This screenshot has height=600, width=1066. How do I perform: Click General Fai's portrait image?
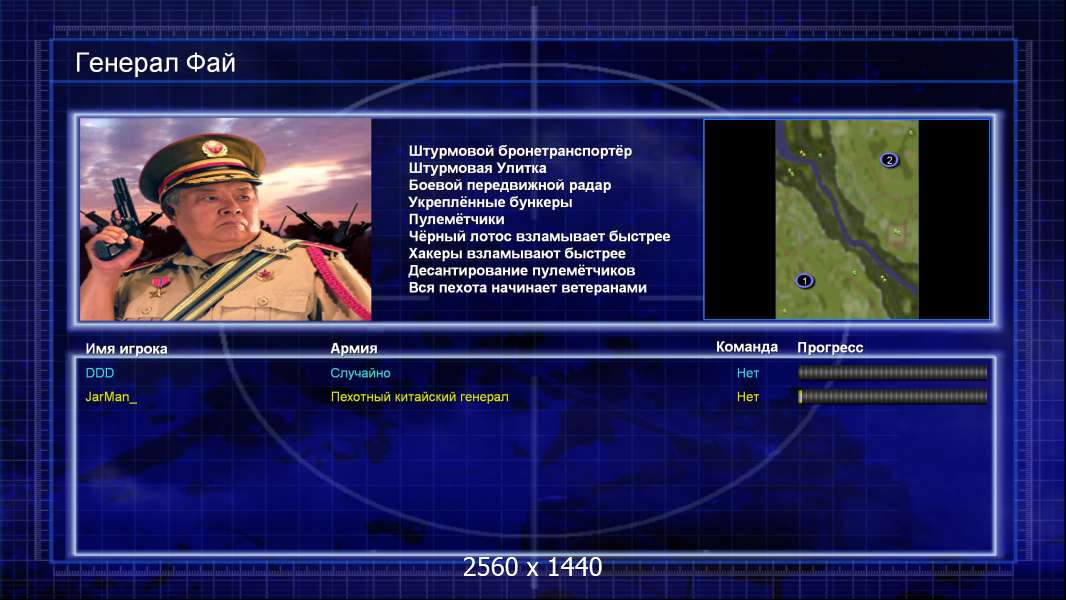pyautogui.click(x=226, y=219)
